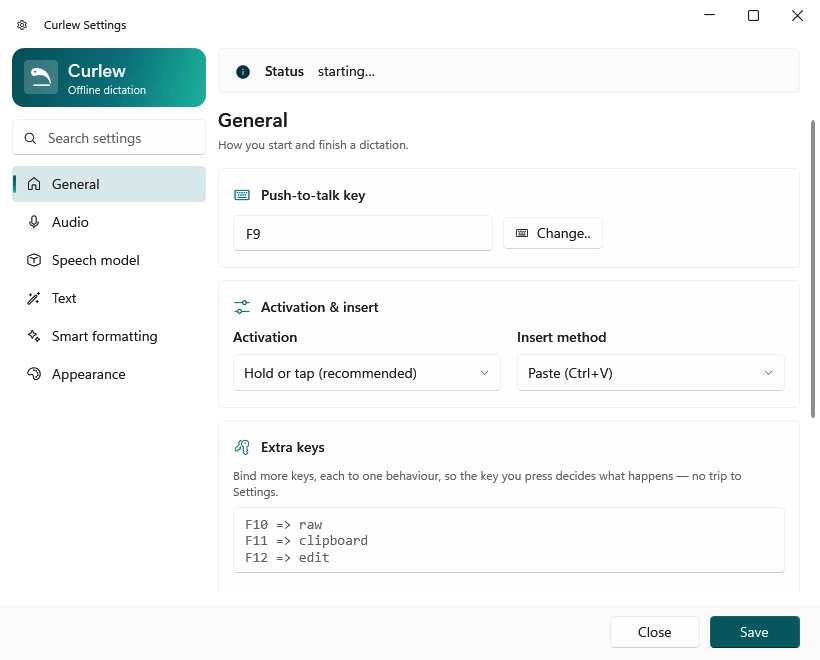Click the keyboard icon inside Change button
The width and height of the screenshot is (820, 660).
(x=522, y=233)
